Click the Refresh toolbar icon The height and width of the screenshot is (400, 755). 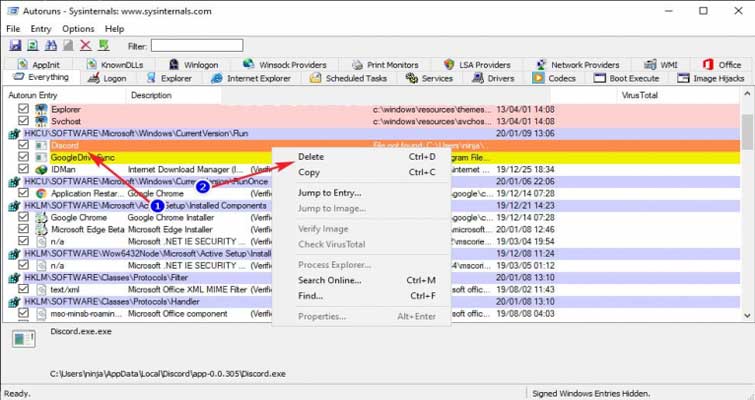[33, 46]
